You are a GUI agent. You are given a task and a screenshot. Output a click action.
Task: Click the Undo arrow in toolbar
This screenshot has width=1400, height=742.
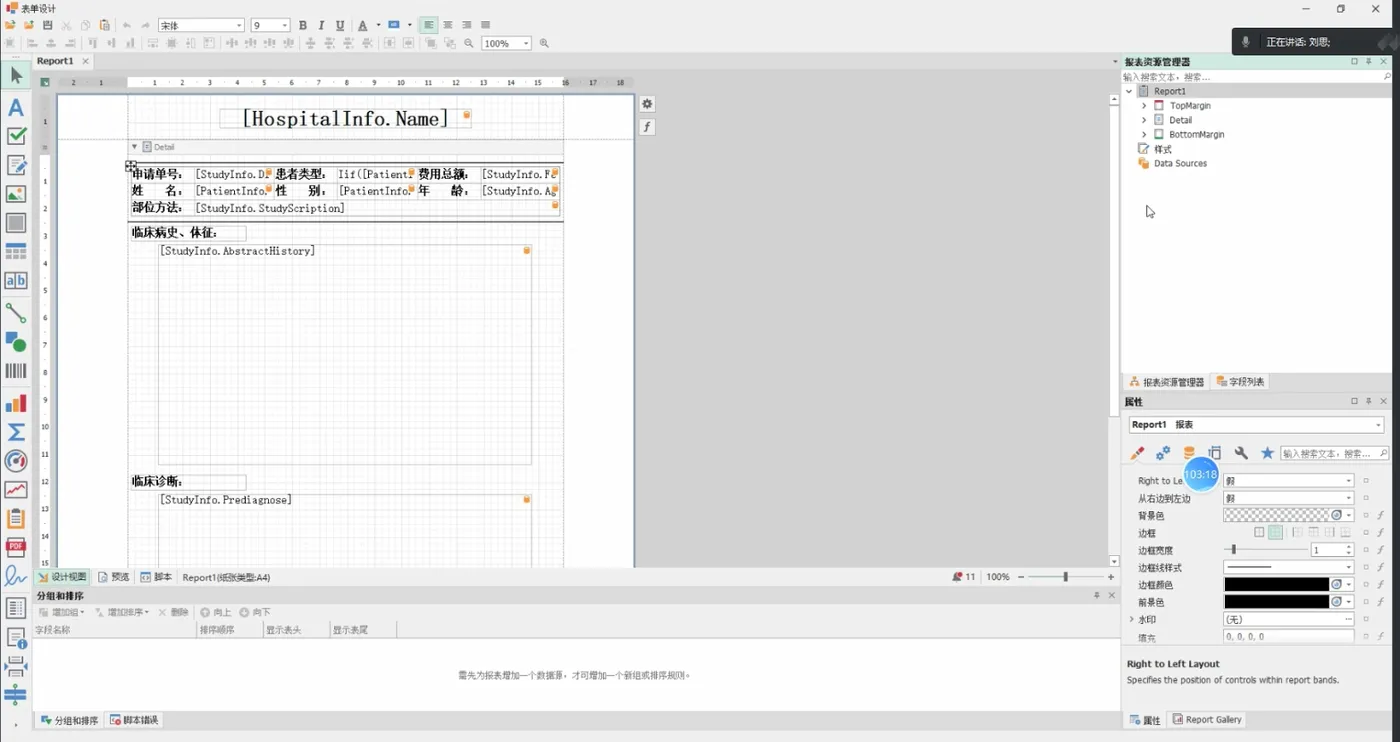pyautogui.click(x=126, y=25)
